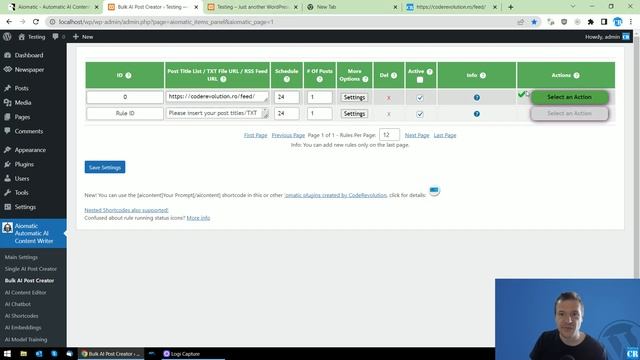The image size is (640, 360).
Task: Switch to the New Tab browser tab
Action: (351, 7)
